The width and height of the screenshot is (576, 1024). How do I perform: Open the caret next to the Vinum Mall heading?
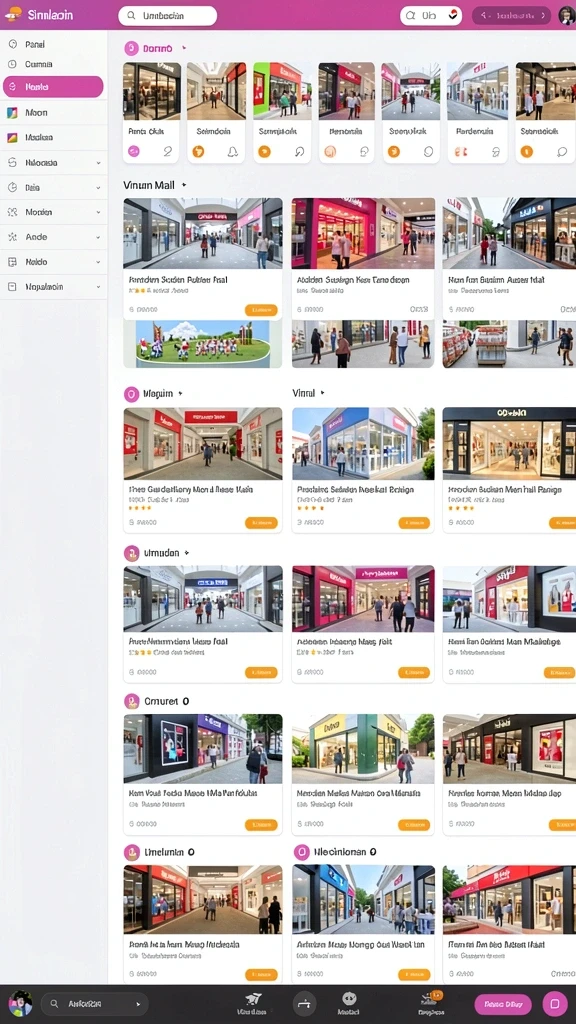pyautogui.click(x=184, y=185)
